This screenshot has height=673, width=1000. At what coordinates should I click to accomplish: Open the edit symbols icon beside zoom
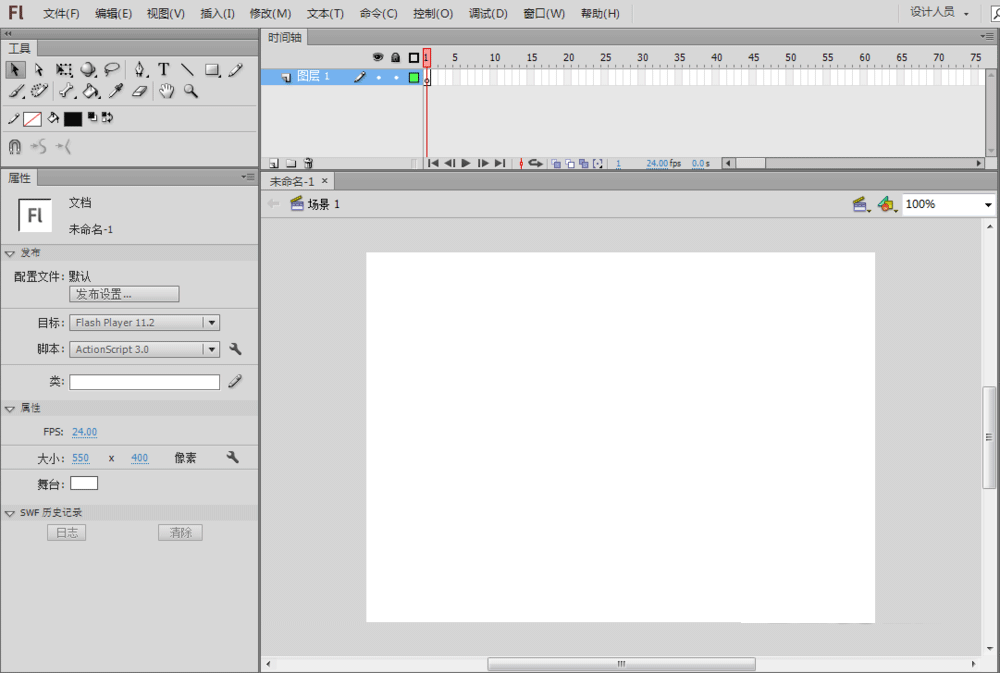[x=886, y=205]
